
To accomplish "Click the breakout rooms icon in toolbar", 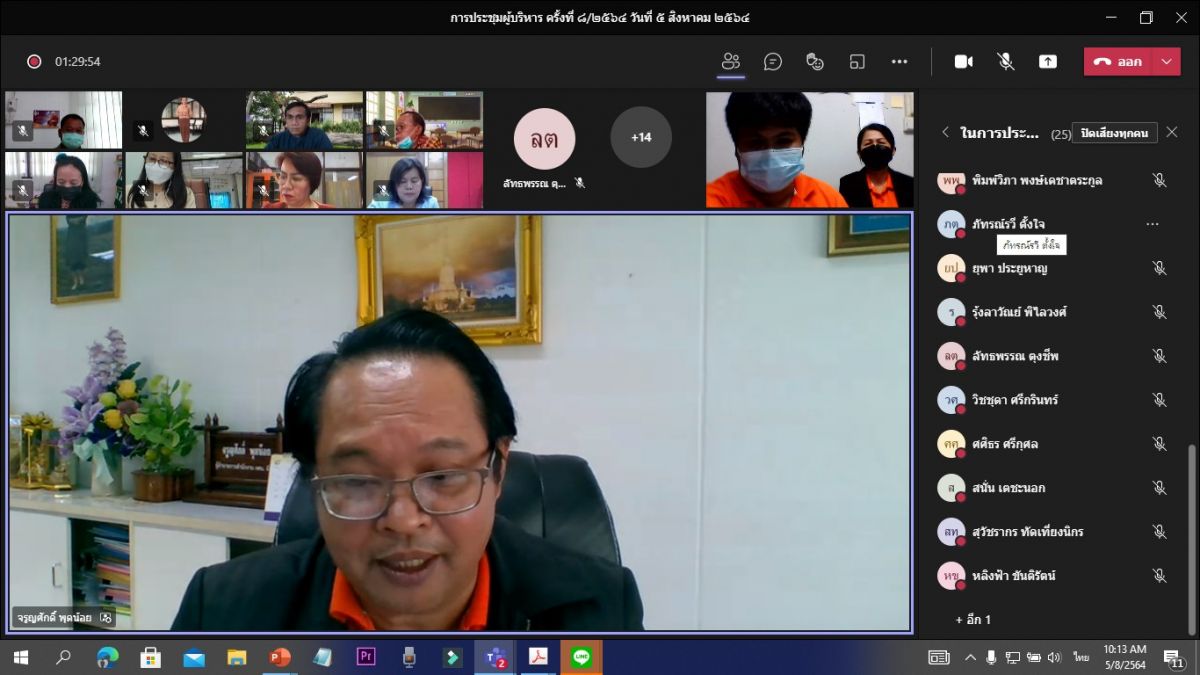I will pyautogui.click(x=857, y=61).
